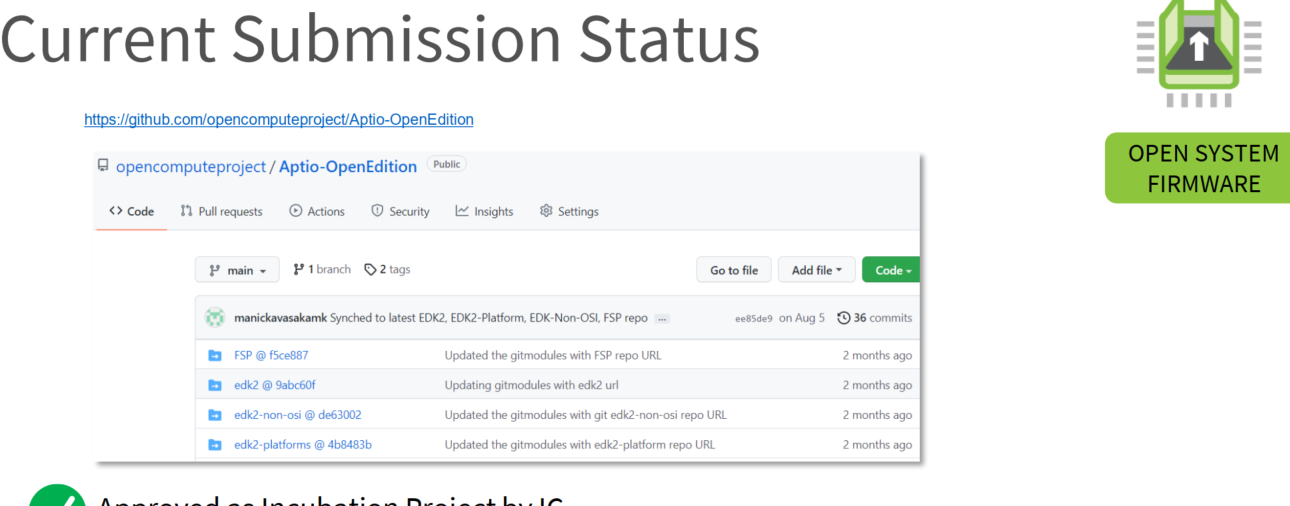Click '2 months ago' in the FSP row
This screenshot has height=506, width=1290.
(877, 355)
